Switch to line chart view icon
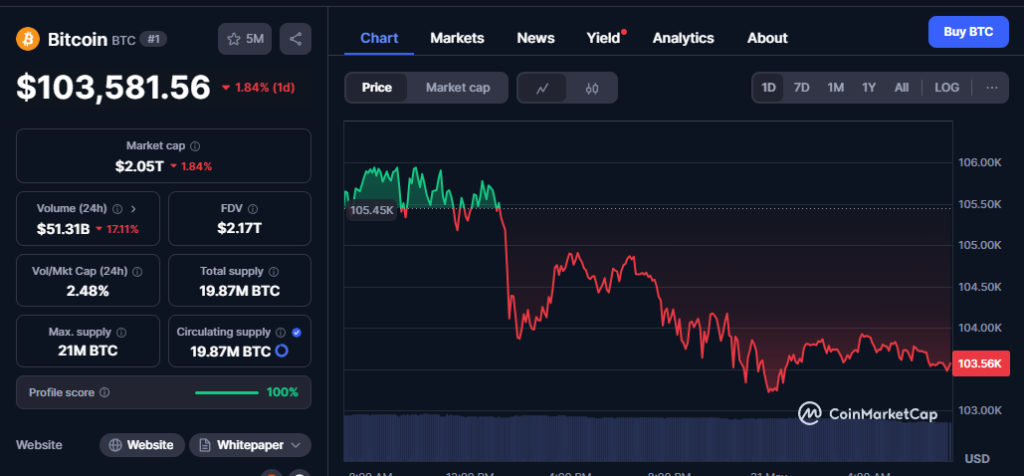The image size is (1024, 476). pyautogui.click(x=542, y=88)
